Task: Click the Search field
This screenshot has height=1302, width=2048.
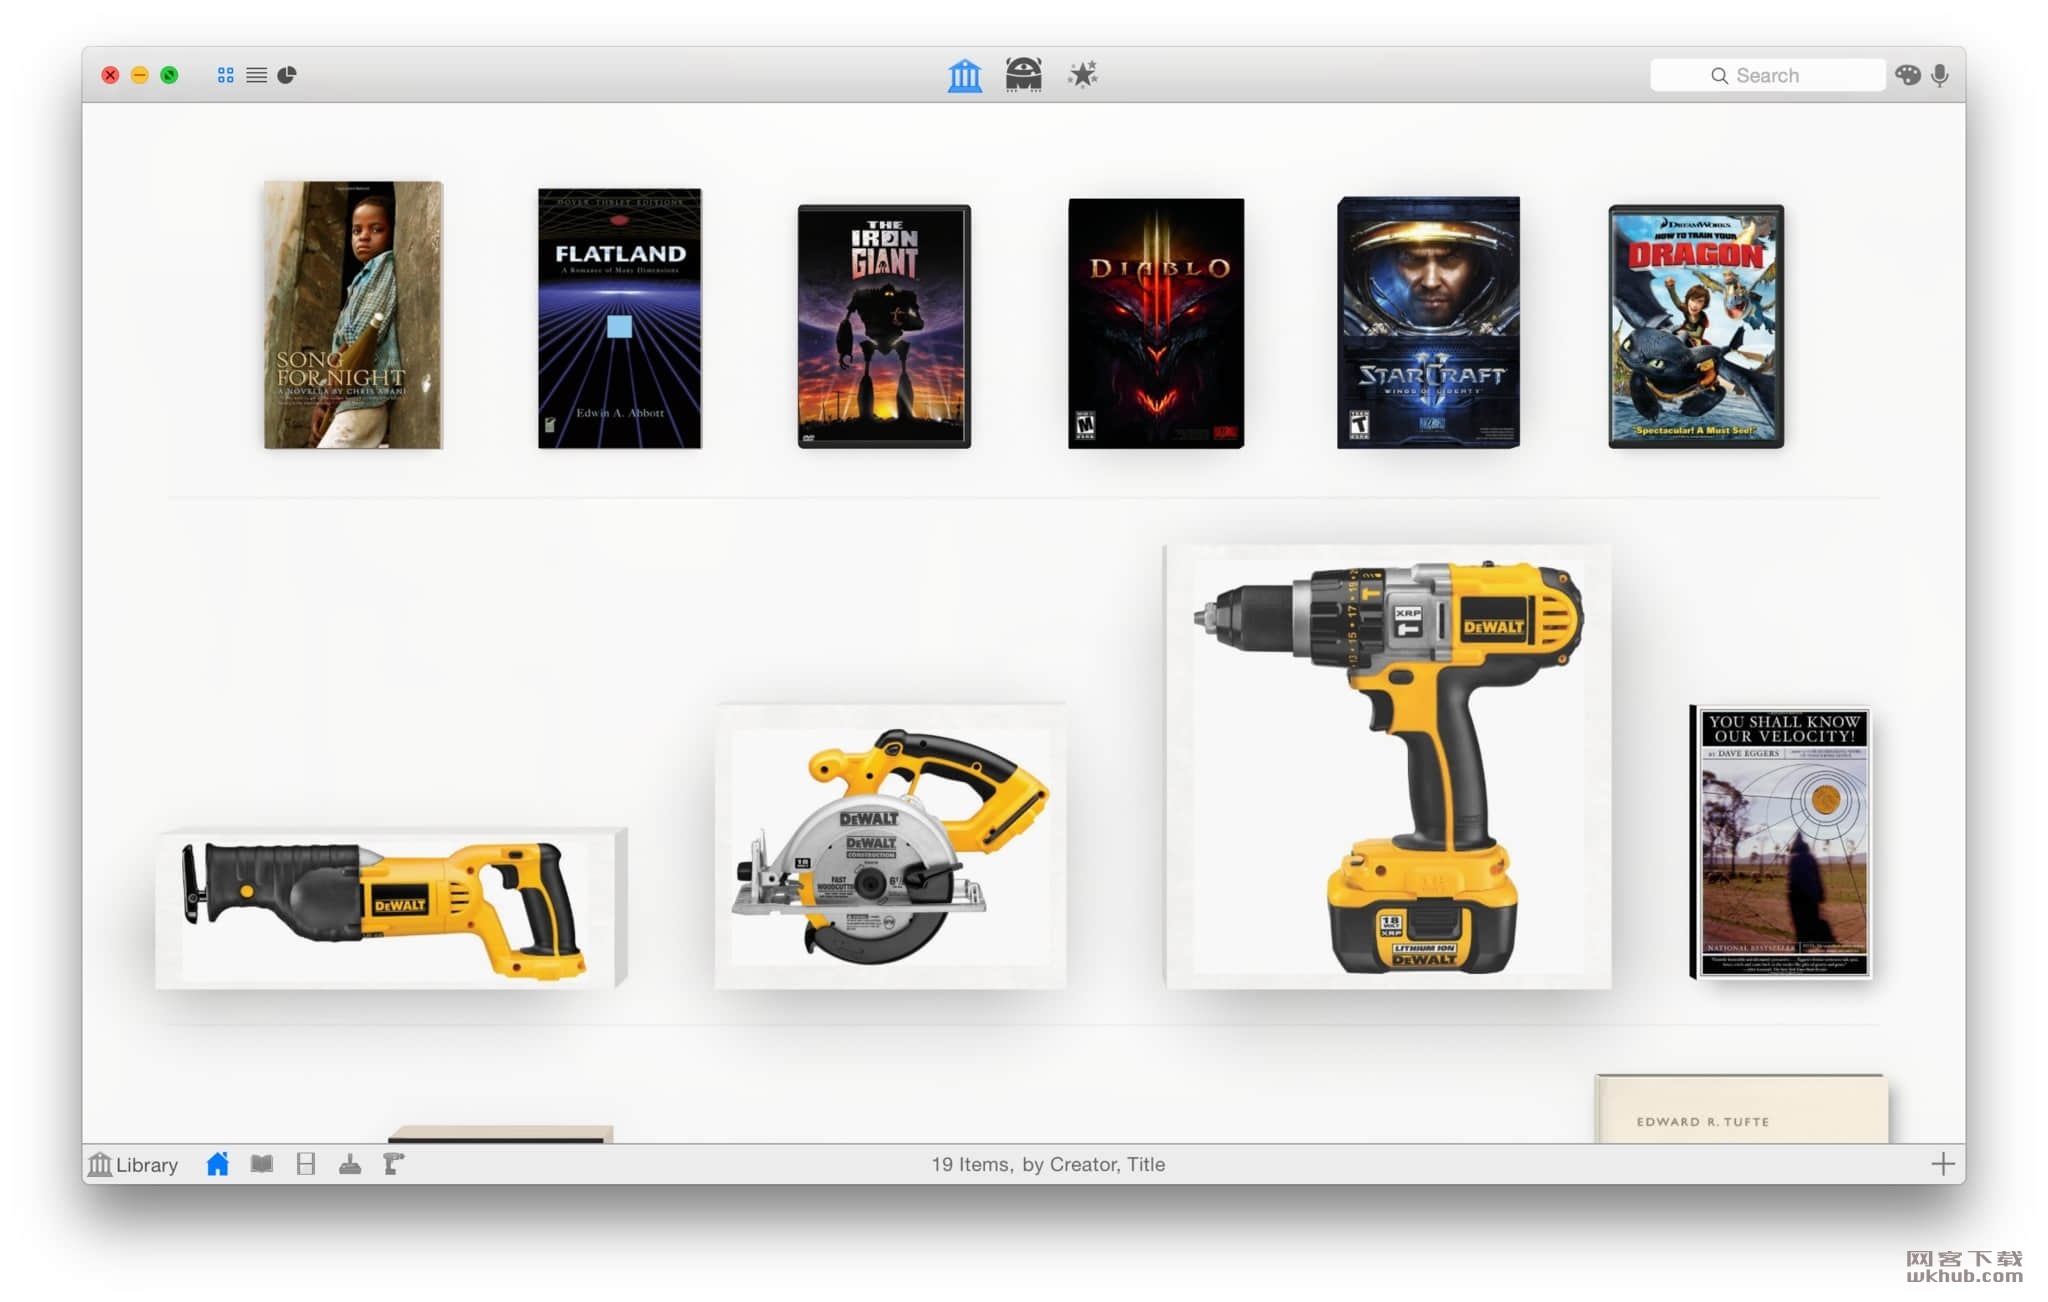Action: tap(1767, 76)
